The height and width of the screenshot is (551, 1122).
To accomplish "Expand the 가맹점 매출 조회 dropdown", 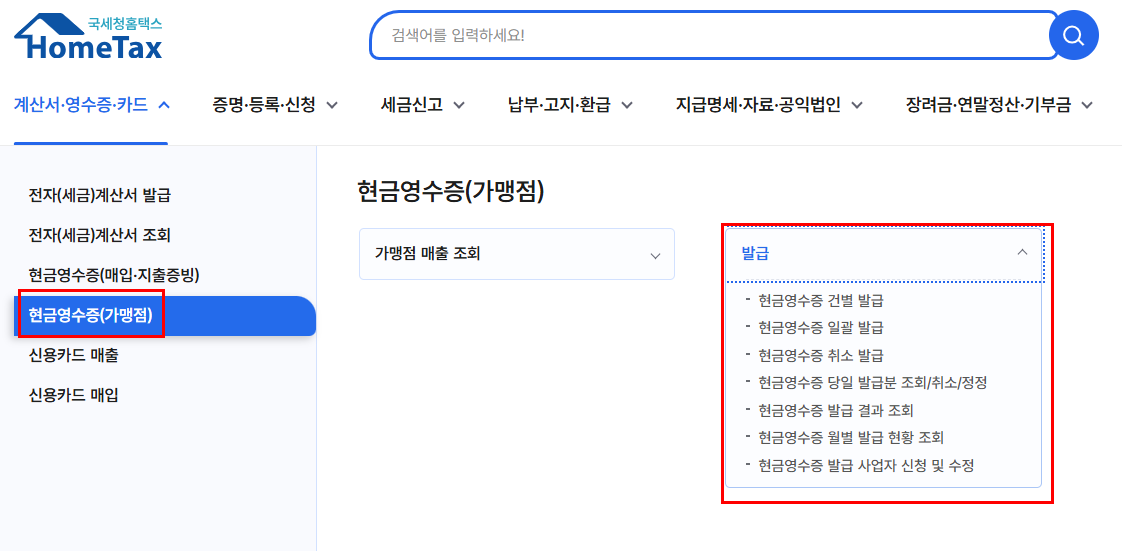I will pyautogui.click(x=517, y=254).
